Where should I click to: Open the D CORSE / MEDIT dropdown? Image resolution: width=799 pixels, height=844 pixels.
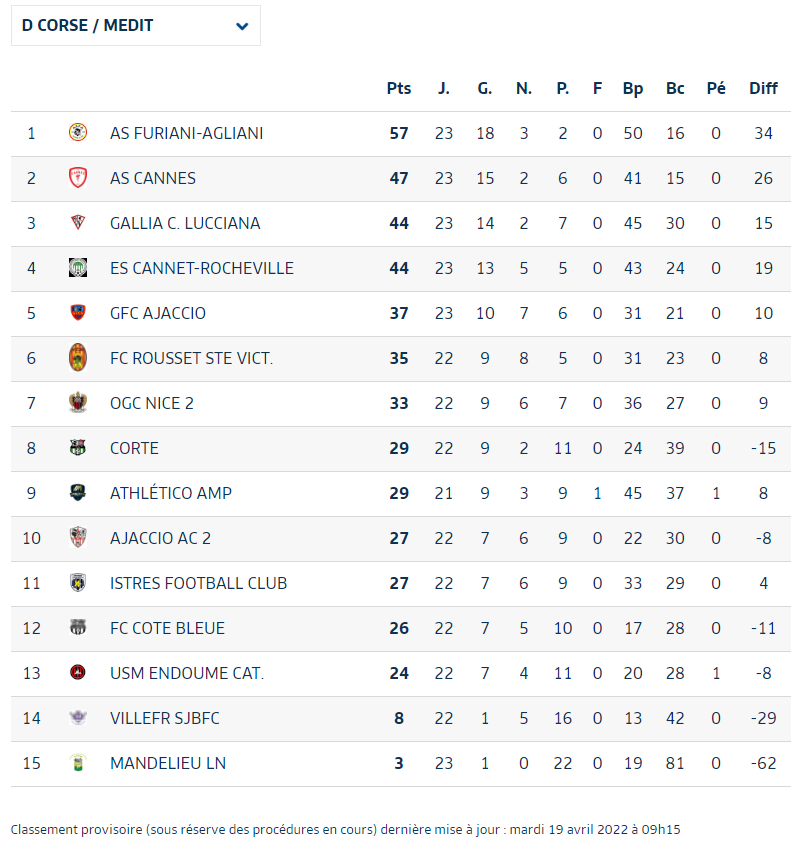(x=136, y=26)
